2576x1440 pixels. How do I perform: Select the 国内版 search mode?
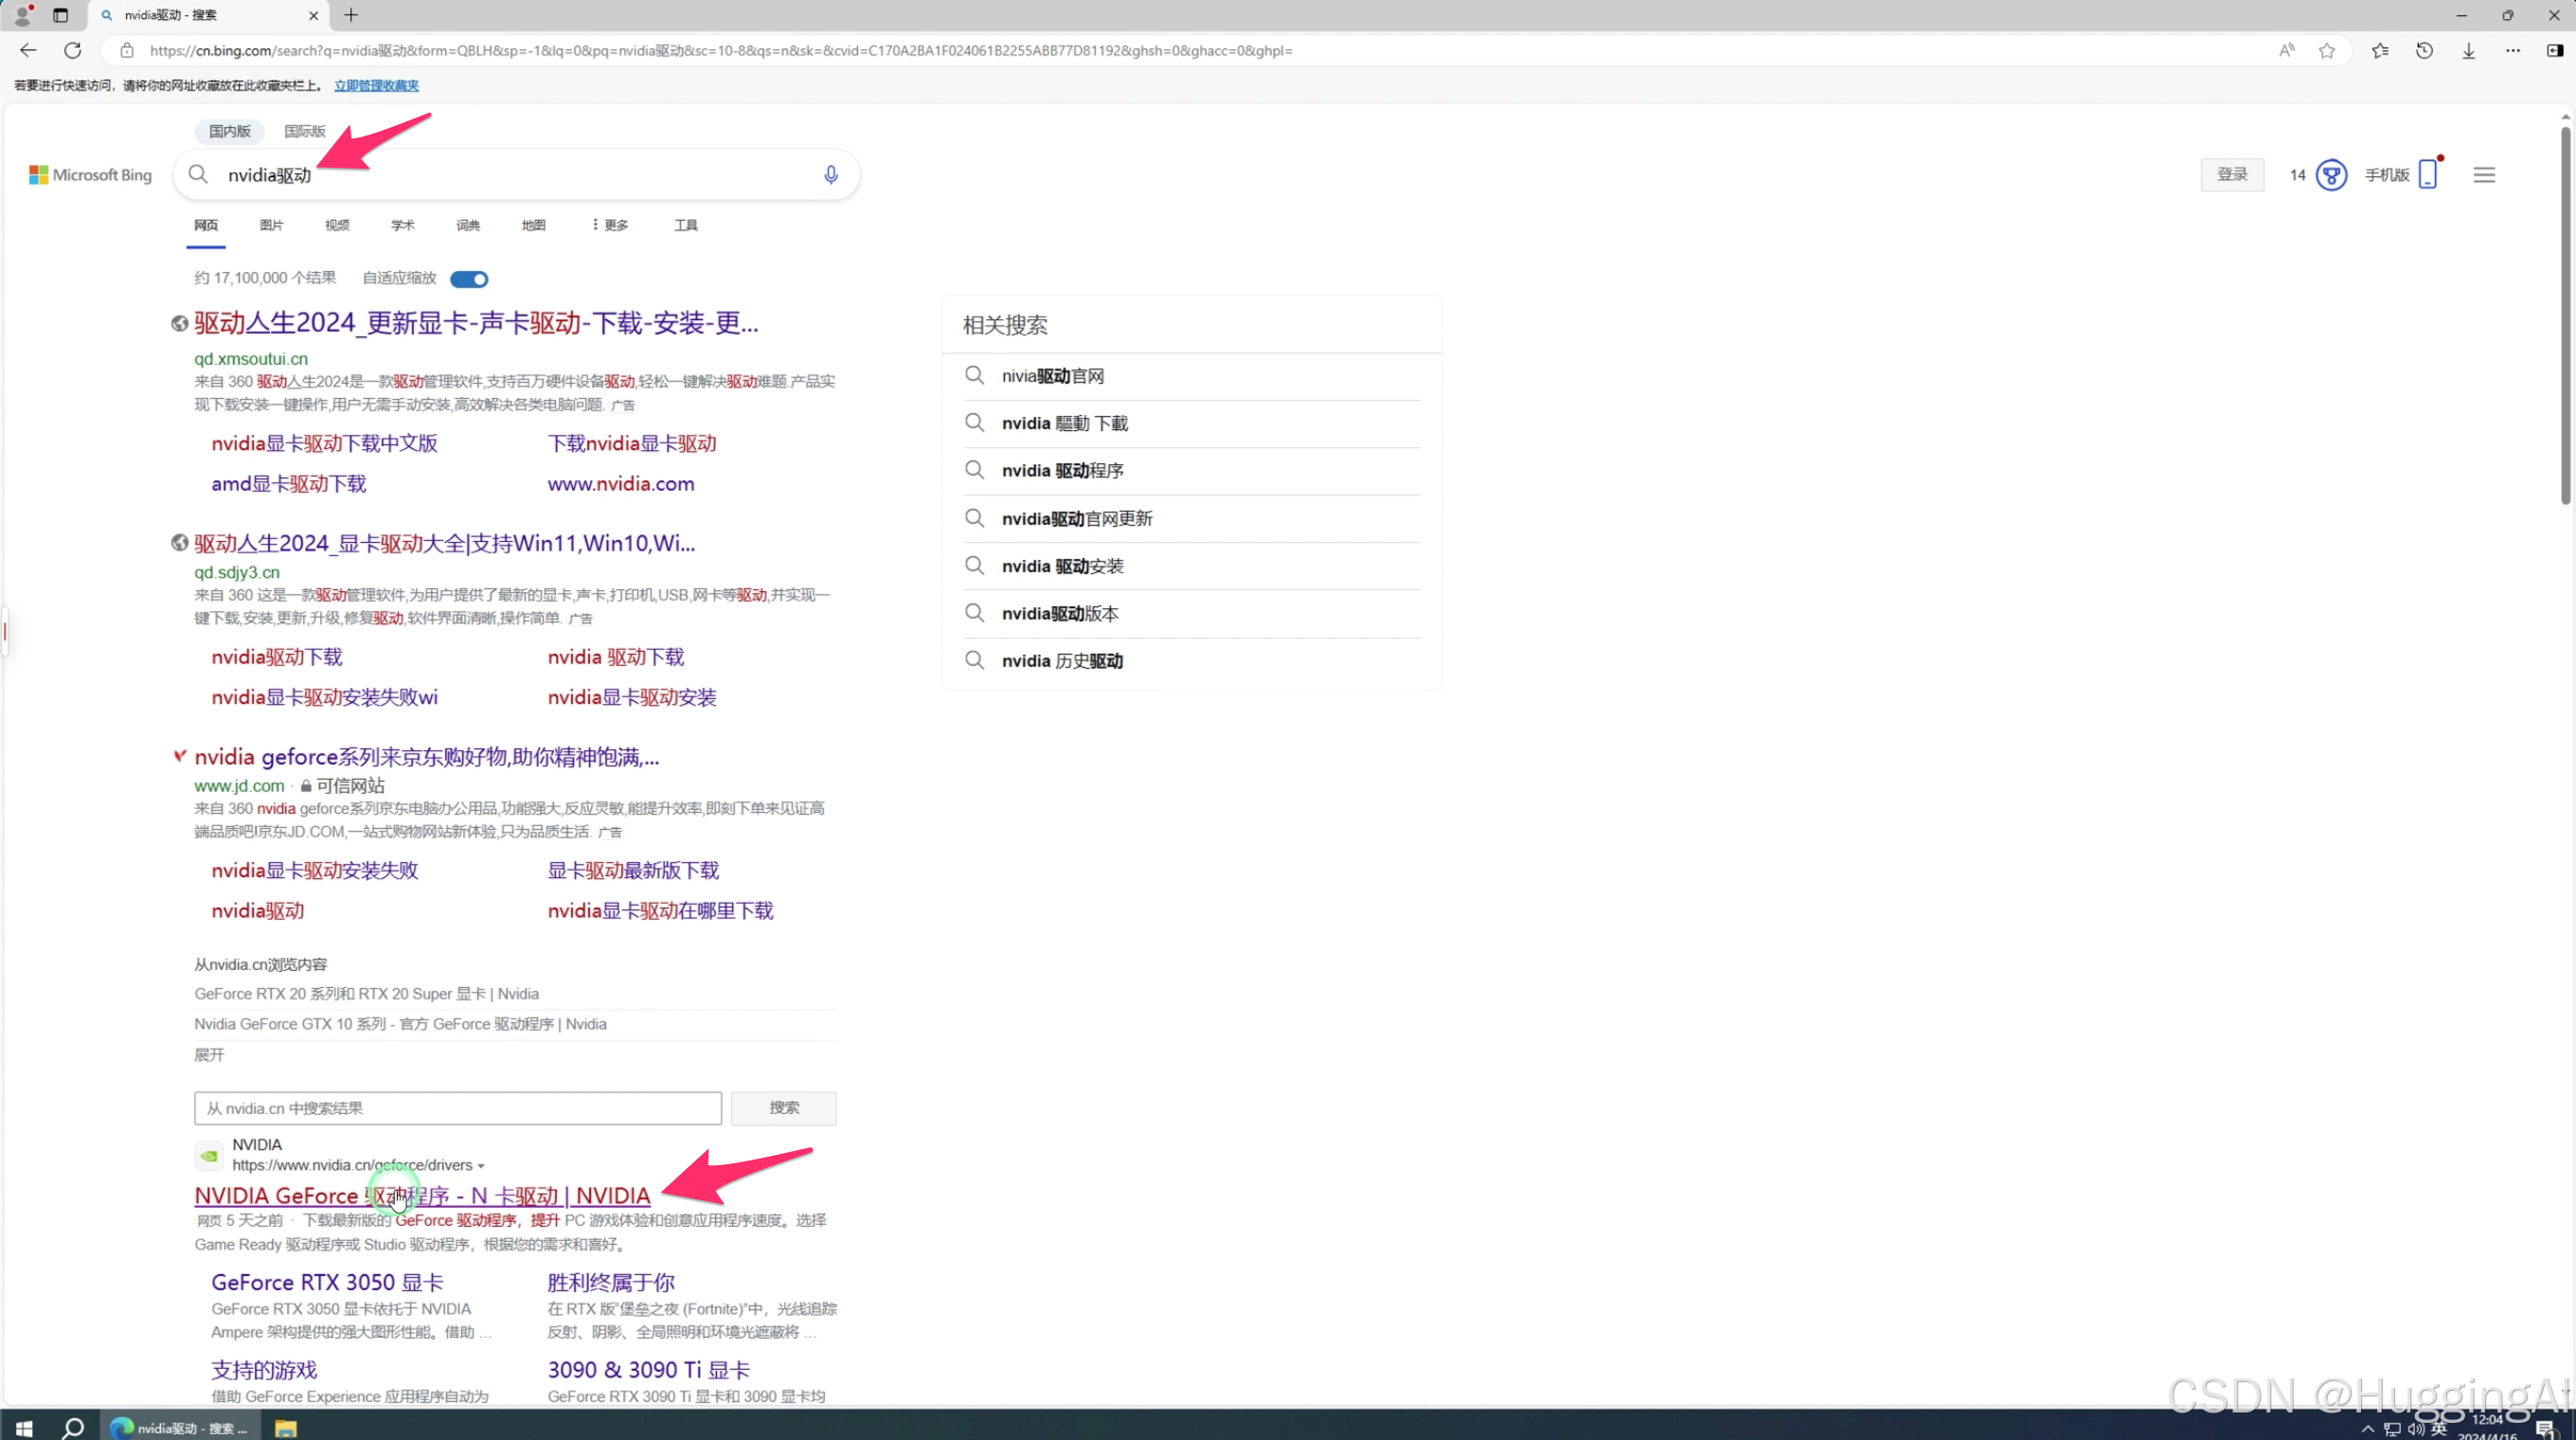230,131
